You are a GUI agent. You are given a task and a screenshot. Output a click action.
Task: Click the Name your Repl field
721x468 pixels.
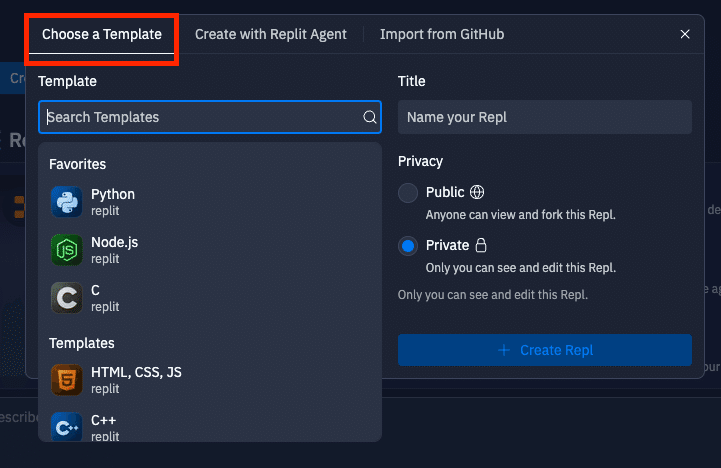(544, 118)
